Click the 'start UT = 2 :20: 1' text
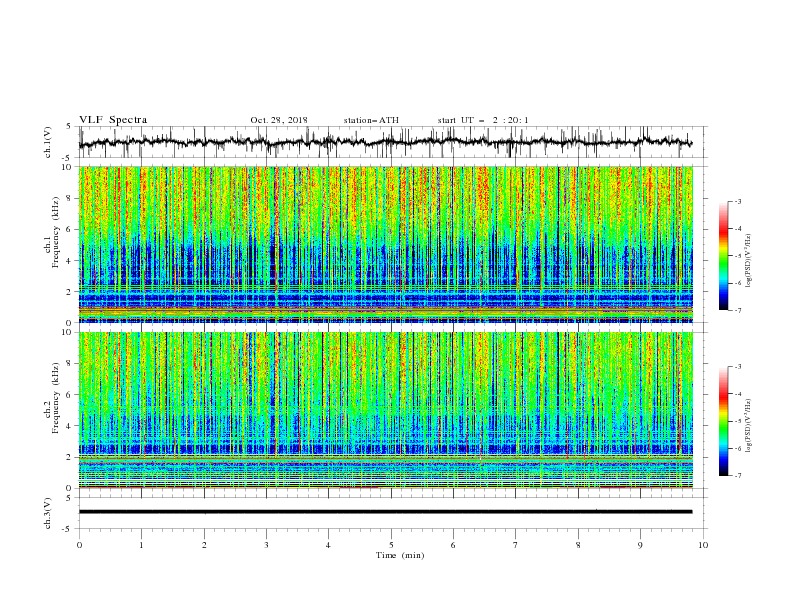792x612 pixels. click(x=483, y=120)
